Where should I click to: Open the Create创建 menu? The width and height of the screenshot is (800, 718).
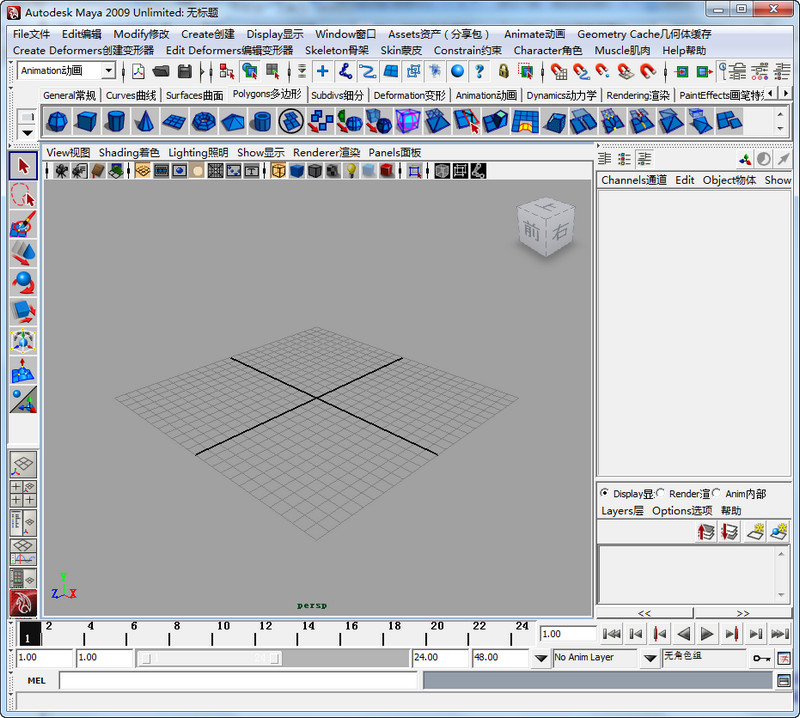[x=206, y=33]
